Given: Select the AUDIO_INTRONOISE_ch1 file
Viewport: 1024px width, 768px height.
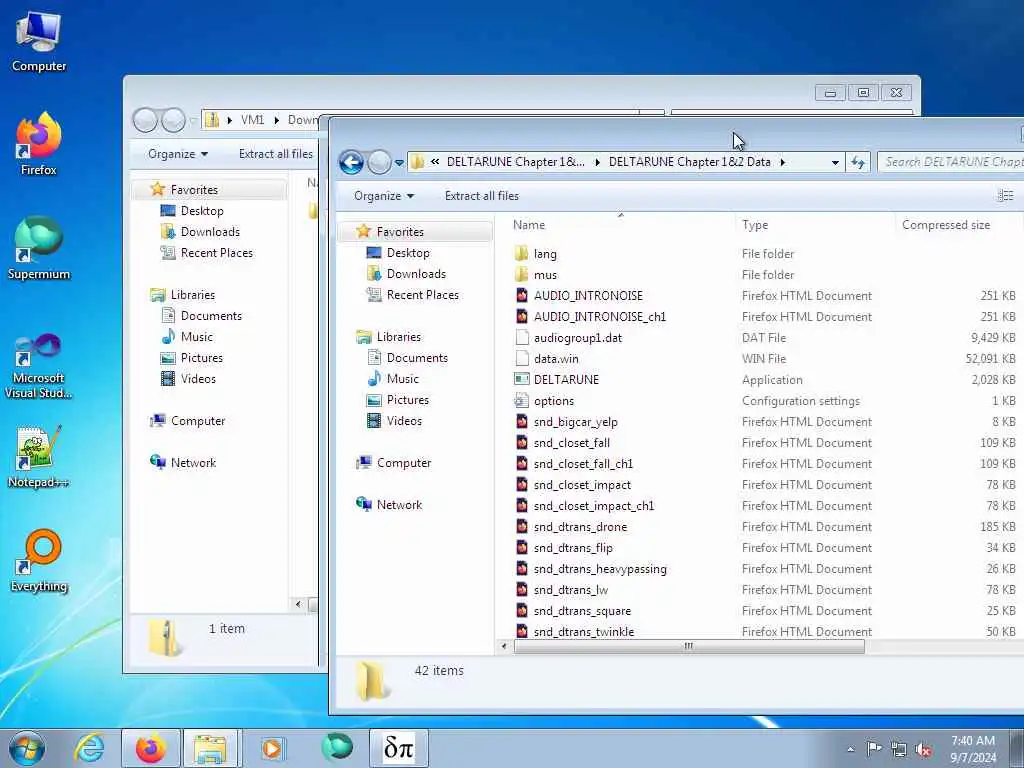Looking at the screenshot, I should 600,317.
